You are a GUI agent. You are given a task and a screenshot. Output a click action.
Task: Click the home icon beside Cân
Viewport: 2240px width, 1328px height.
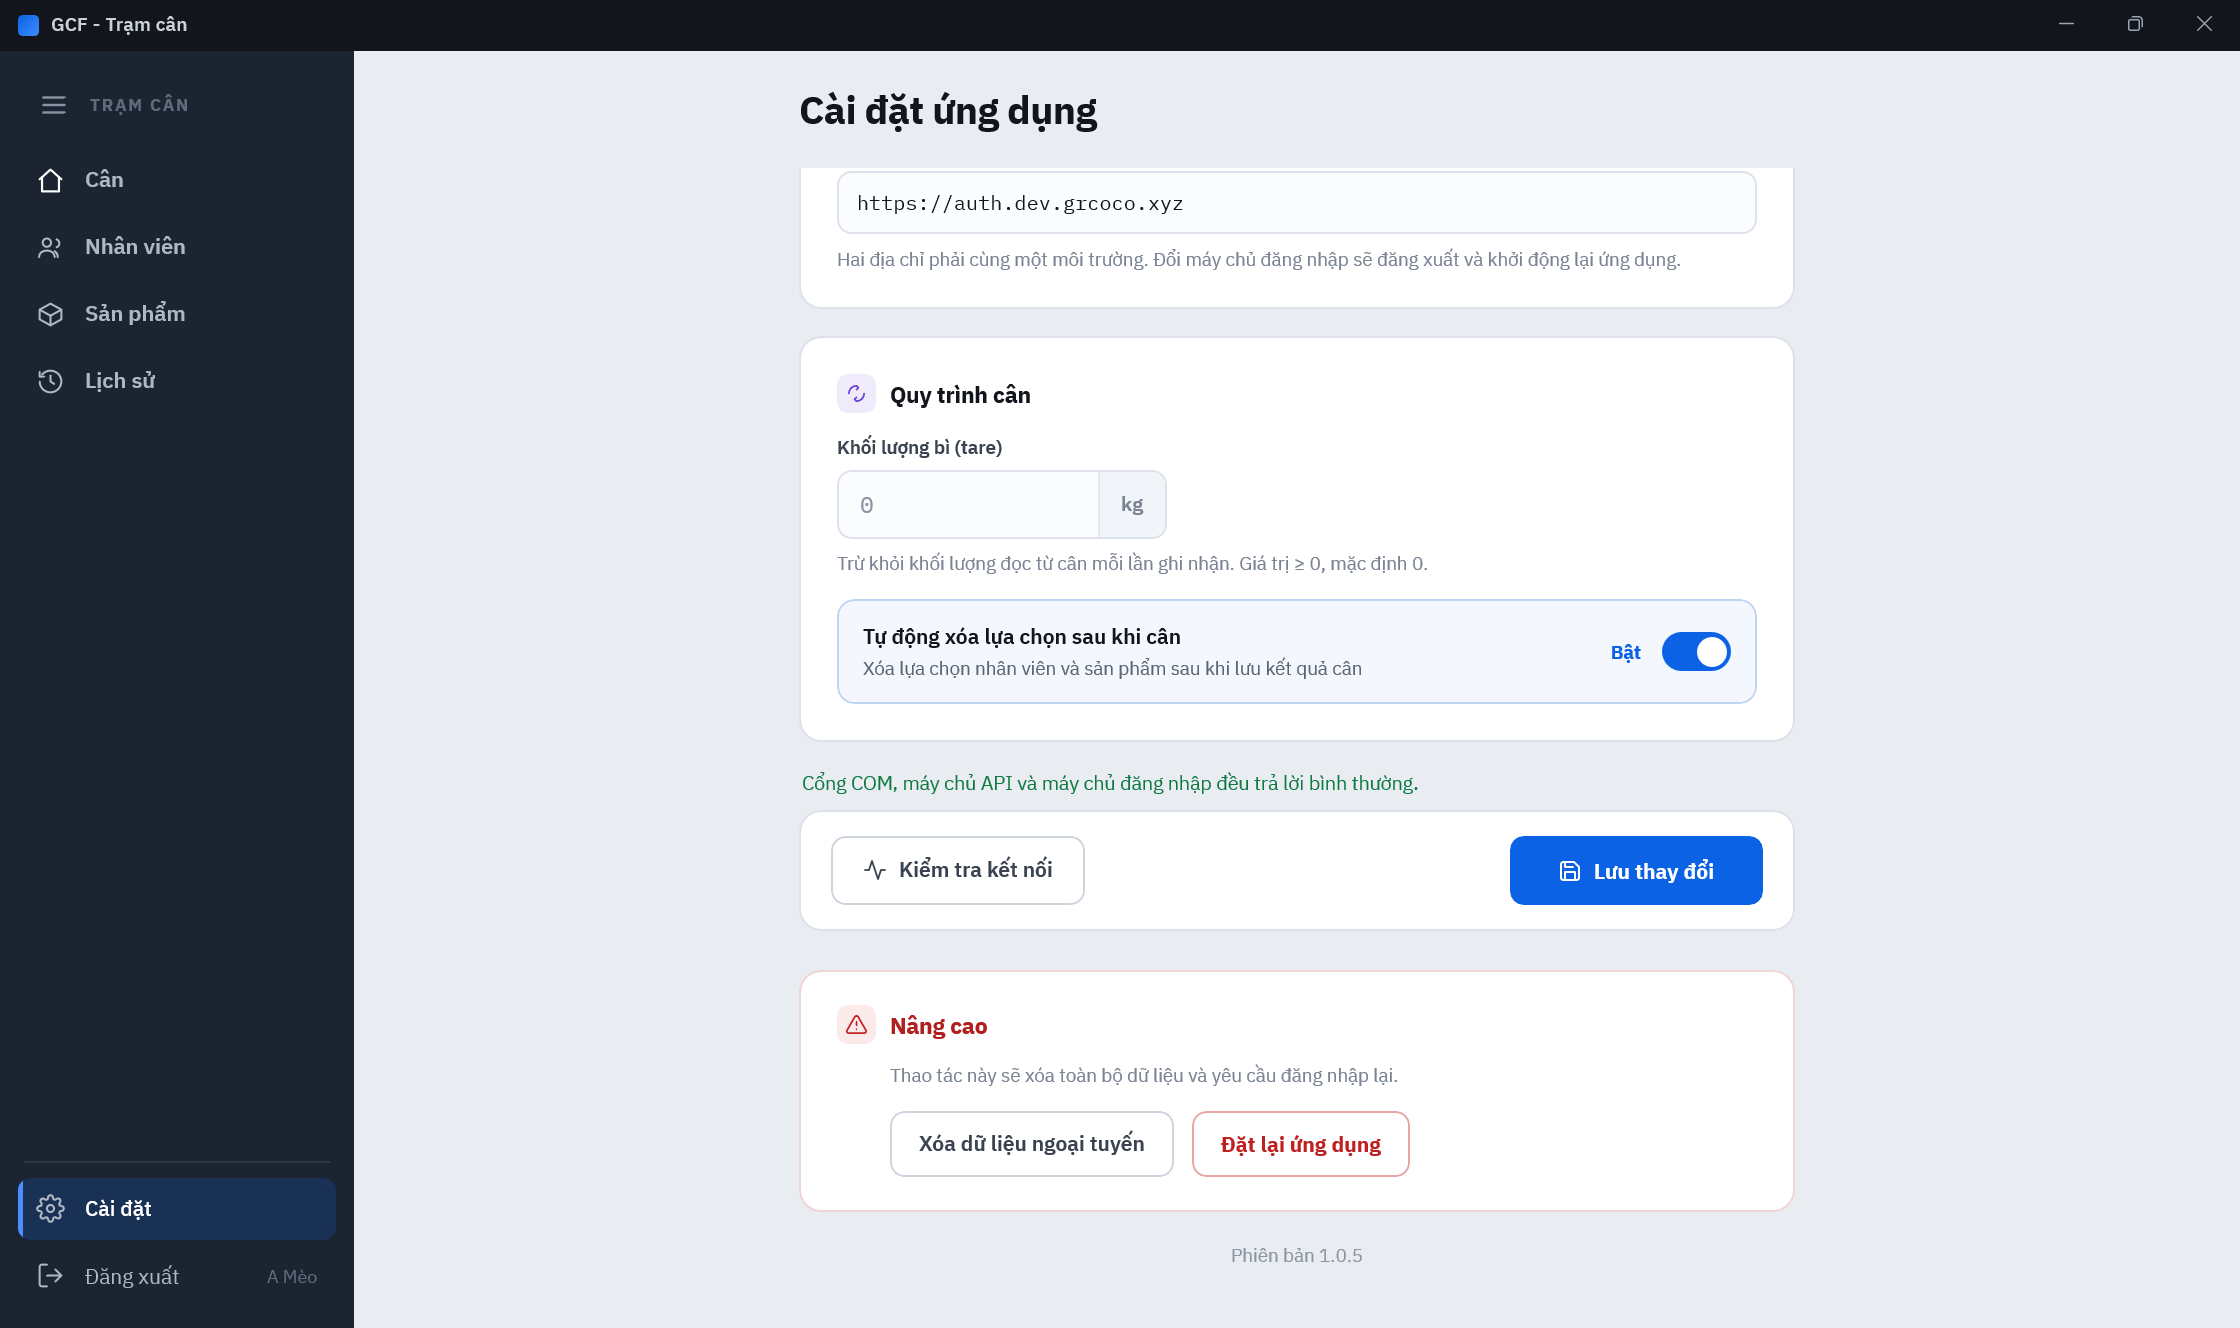(x=50, y=180)
